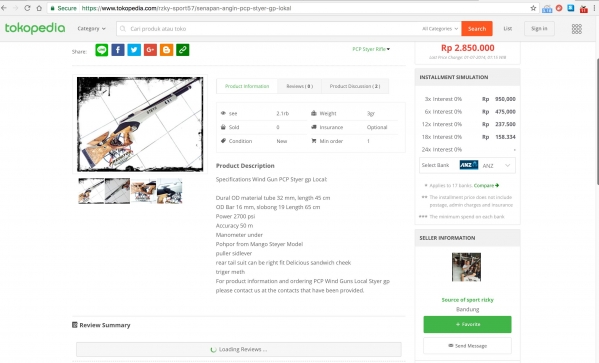The height and width of the screenshot is (363, 599).
Task: Share product on Google Plus
Action: coord(150,50)
